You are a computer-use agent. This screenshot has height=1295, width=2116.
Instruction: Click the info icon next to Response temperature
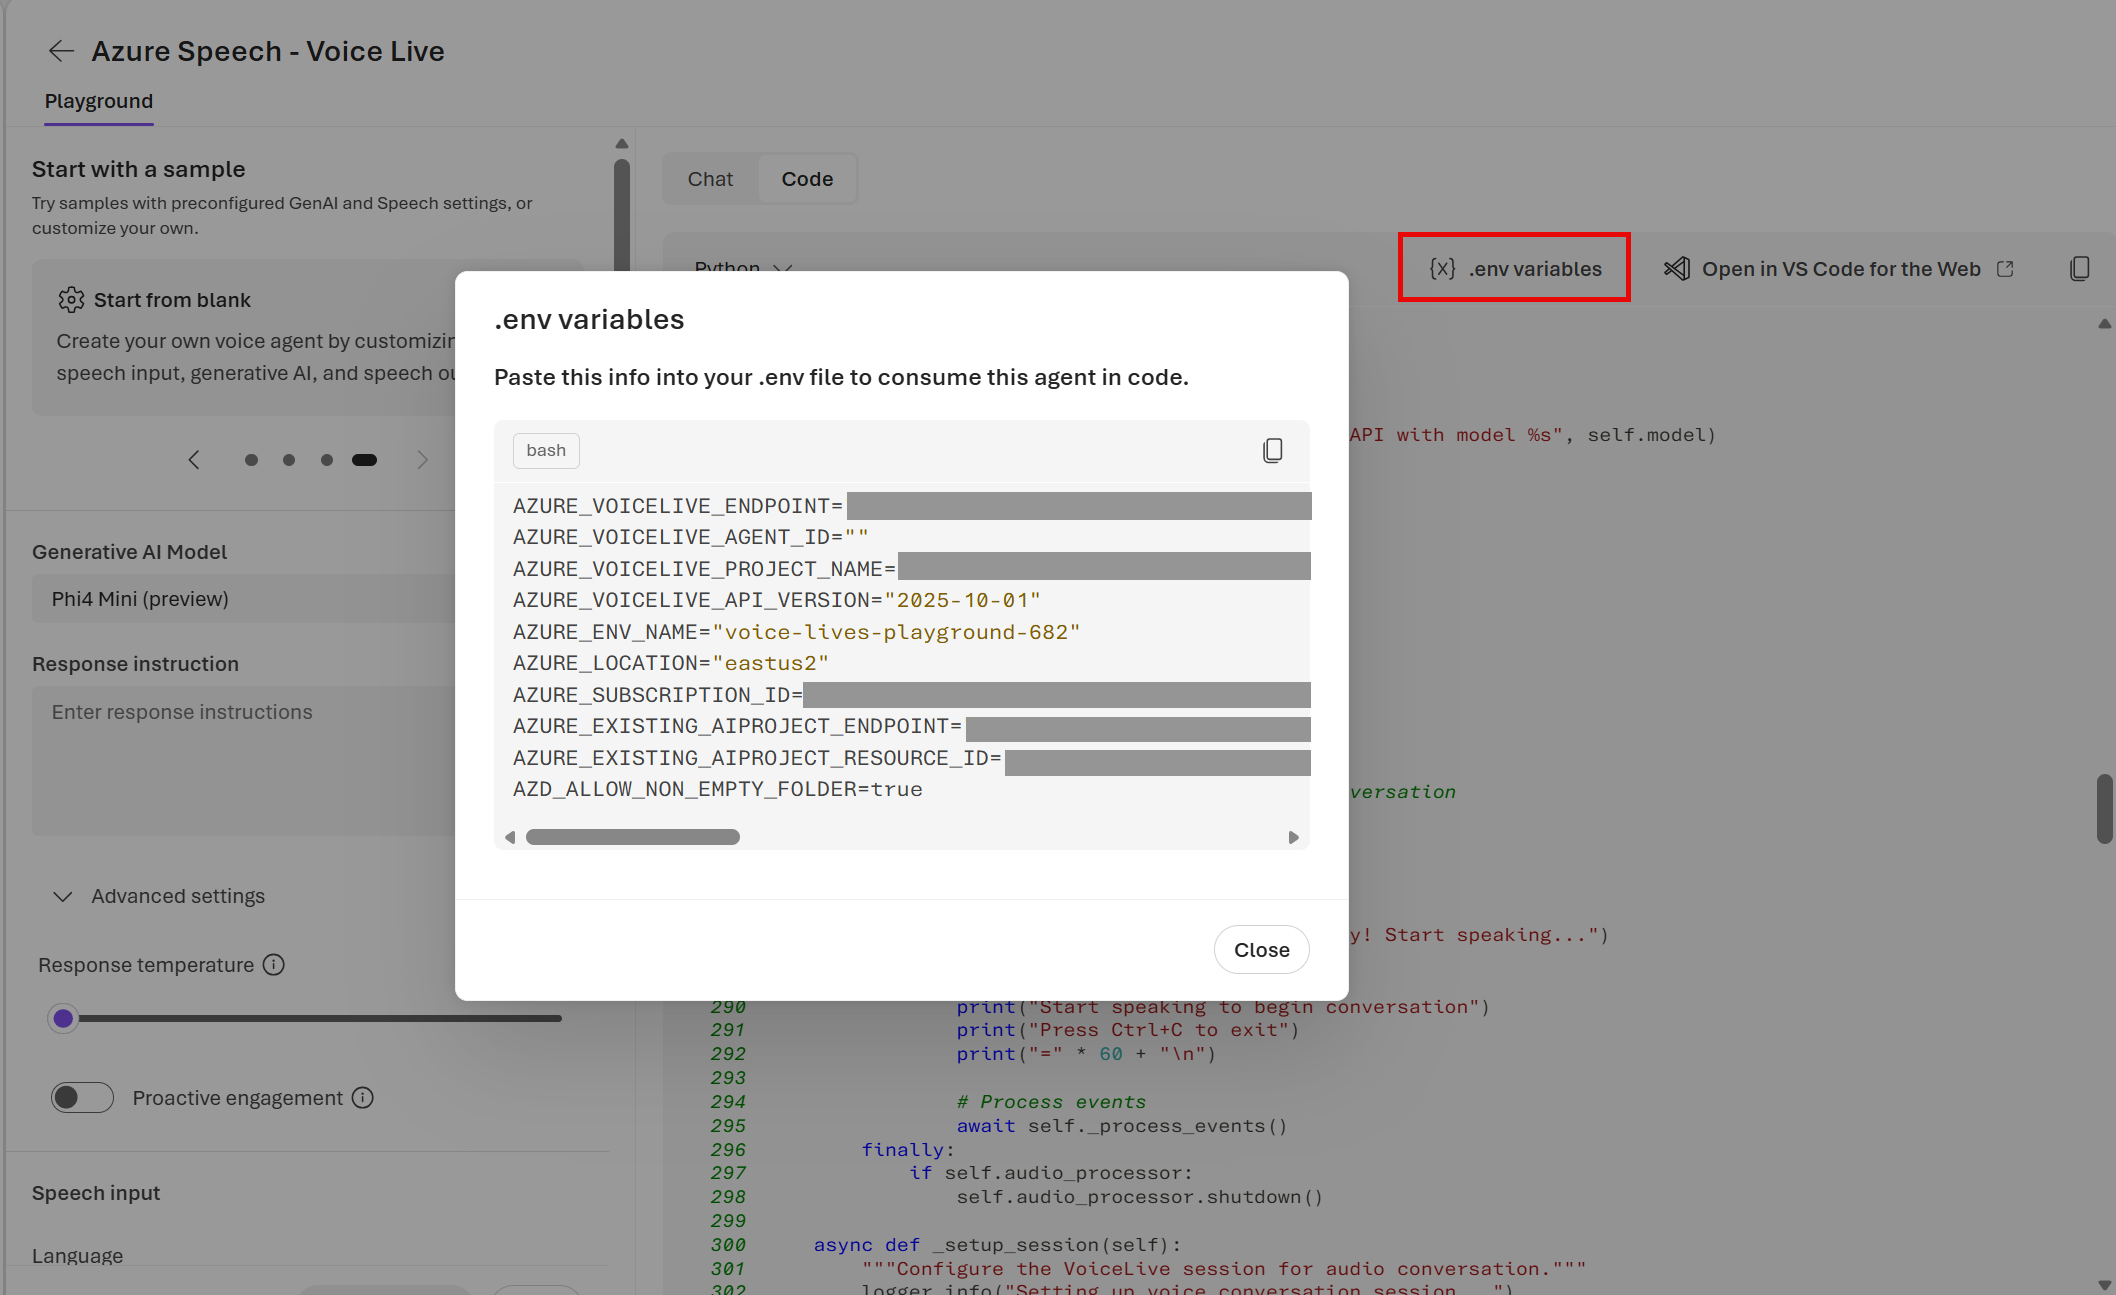[x=273, y=965]
